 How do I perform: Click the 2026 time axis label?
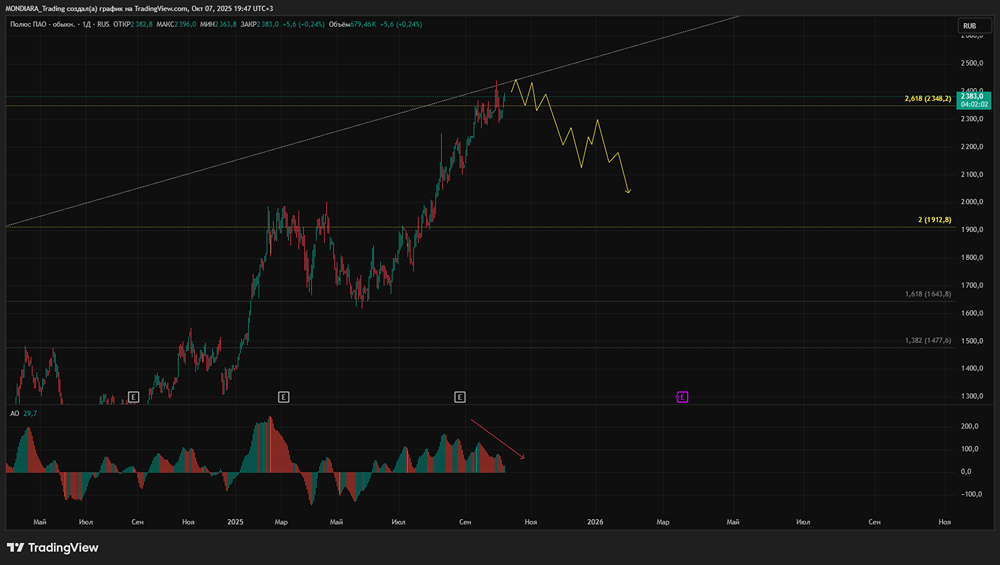coord(595,522)
